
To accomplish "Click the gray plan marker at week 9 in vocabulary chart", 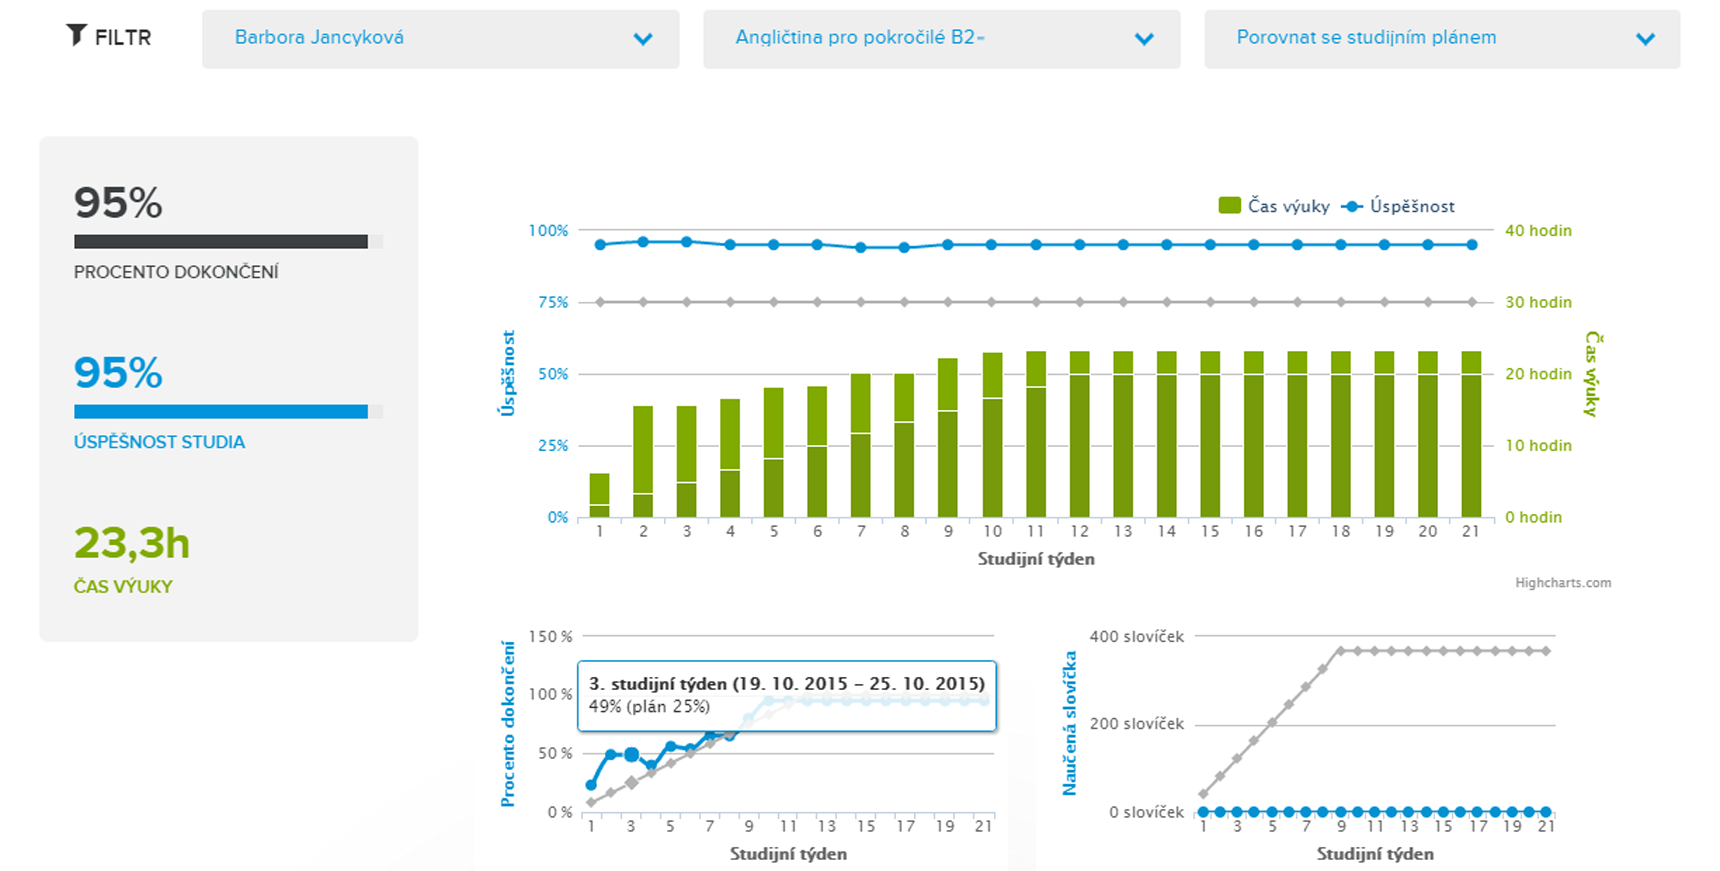I will pyautogui.click(x=1341, y=651).
